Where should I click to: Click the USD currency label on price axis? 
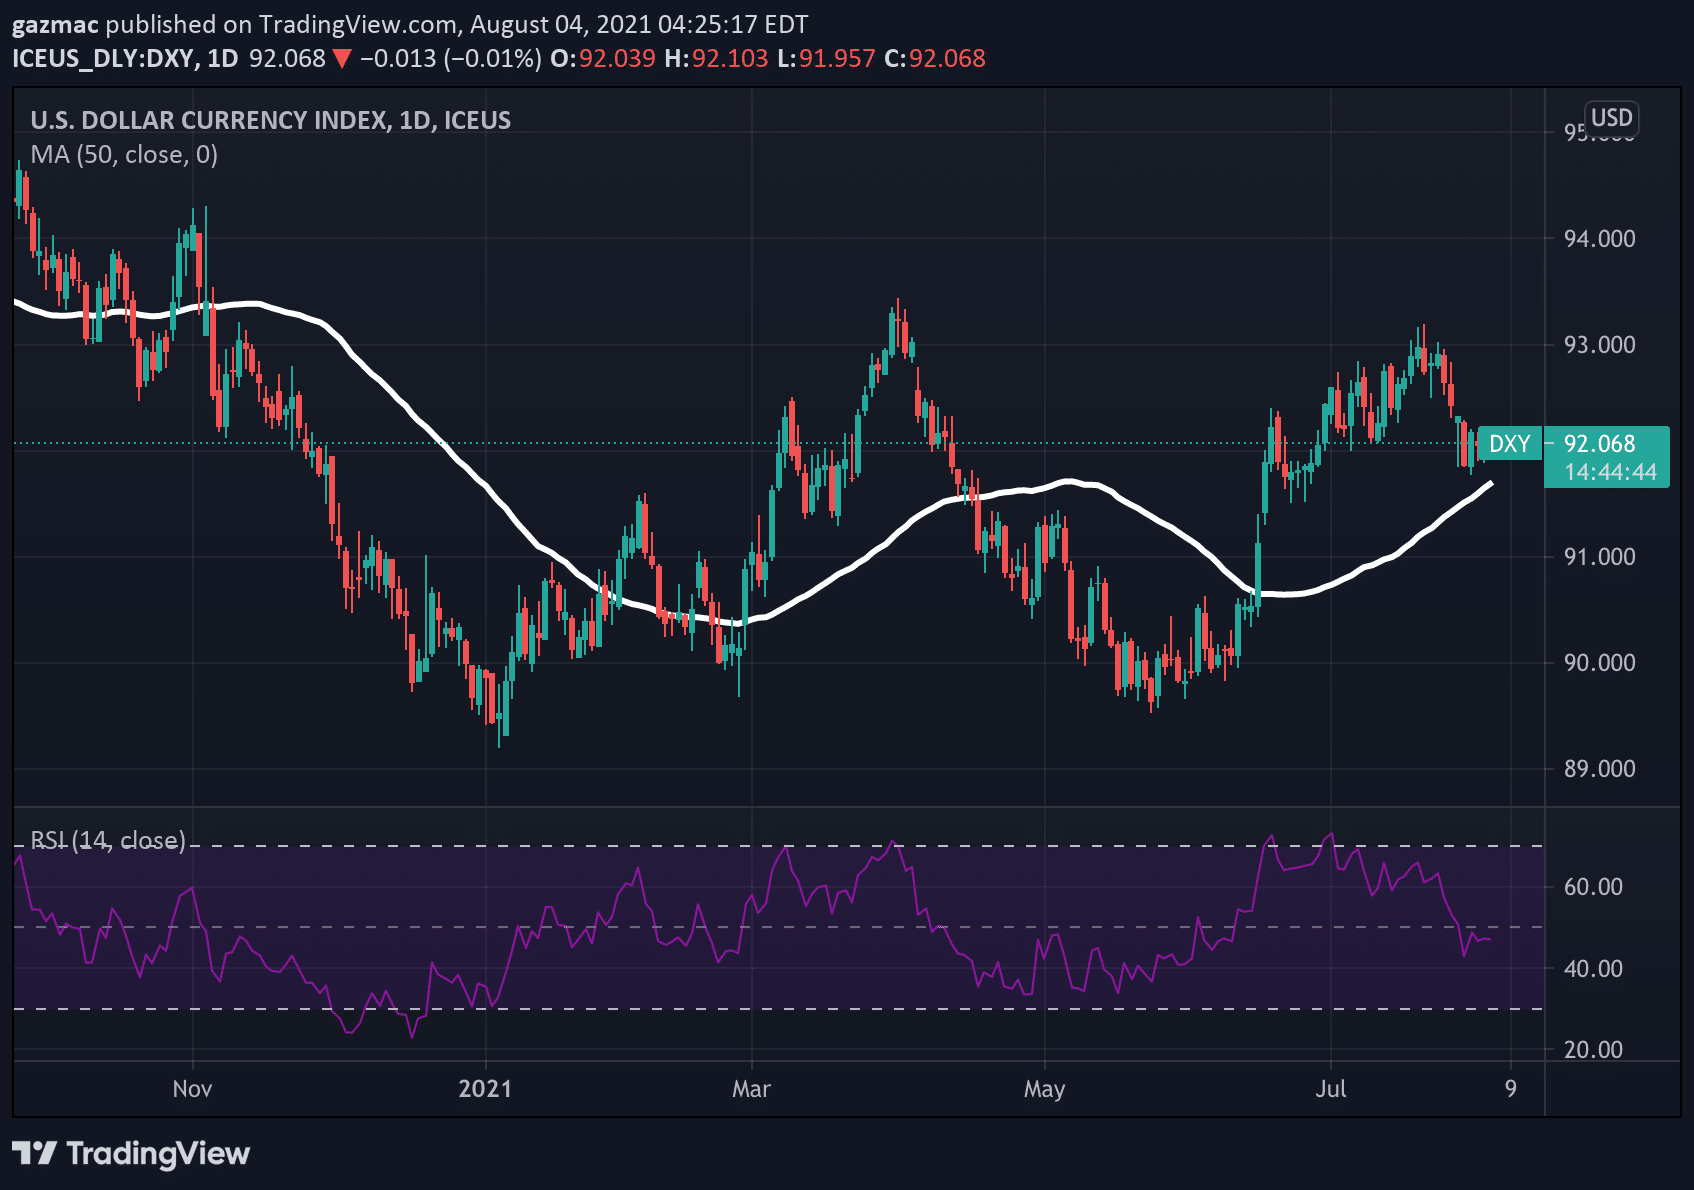pos(1611,118)
